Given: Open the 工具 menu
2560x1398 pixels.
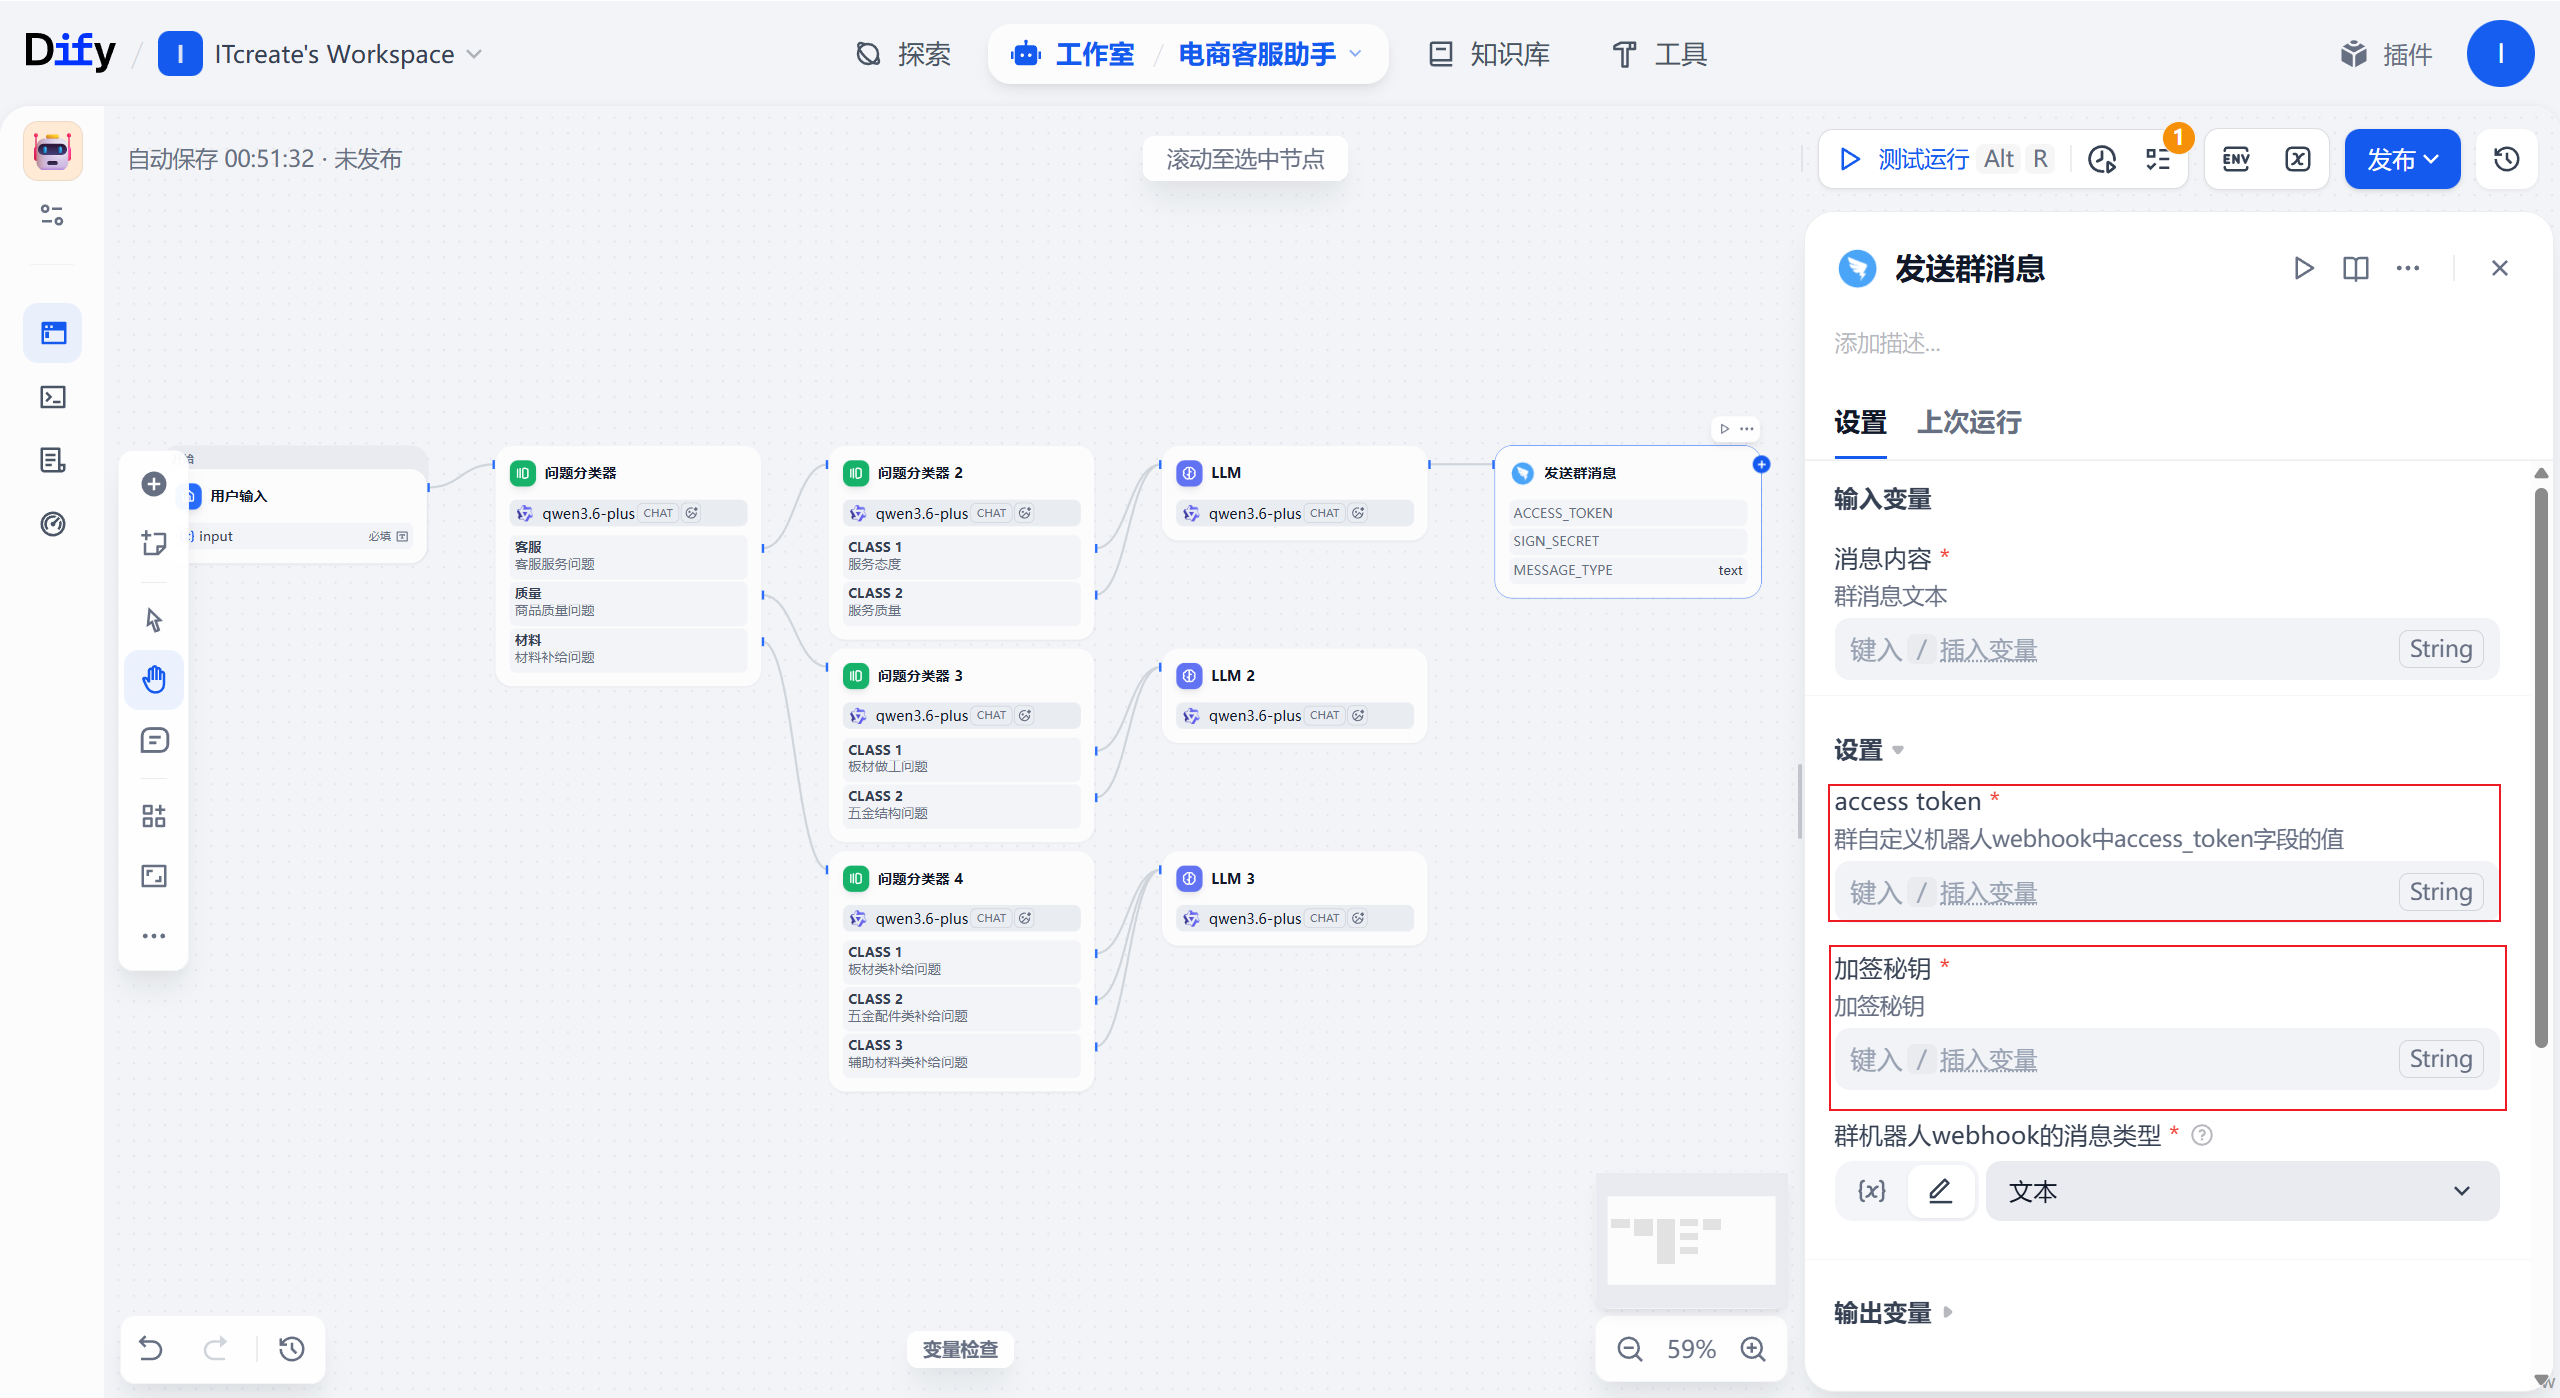Looking at the screenshot, I should 1660,54.
